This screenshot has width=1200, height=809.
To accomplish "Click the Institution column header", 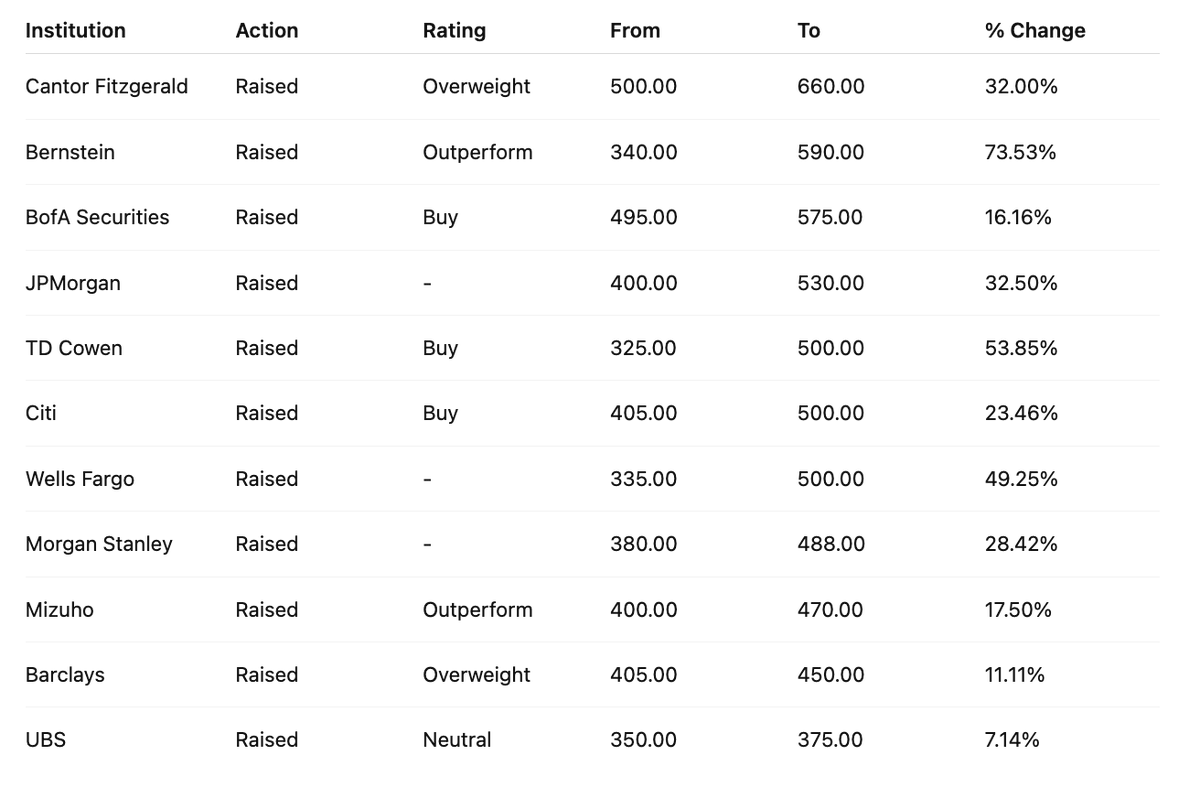I will (x=75, y=31).
